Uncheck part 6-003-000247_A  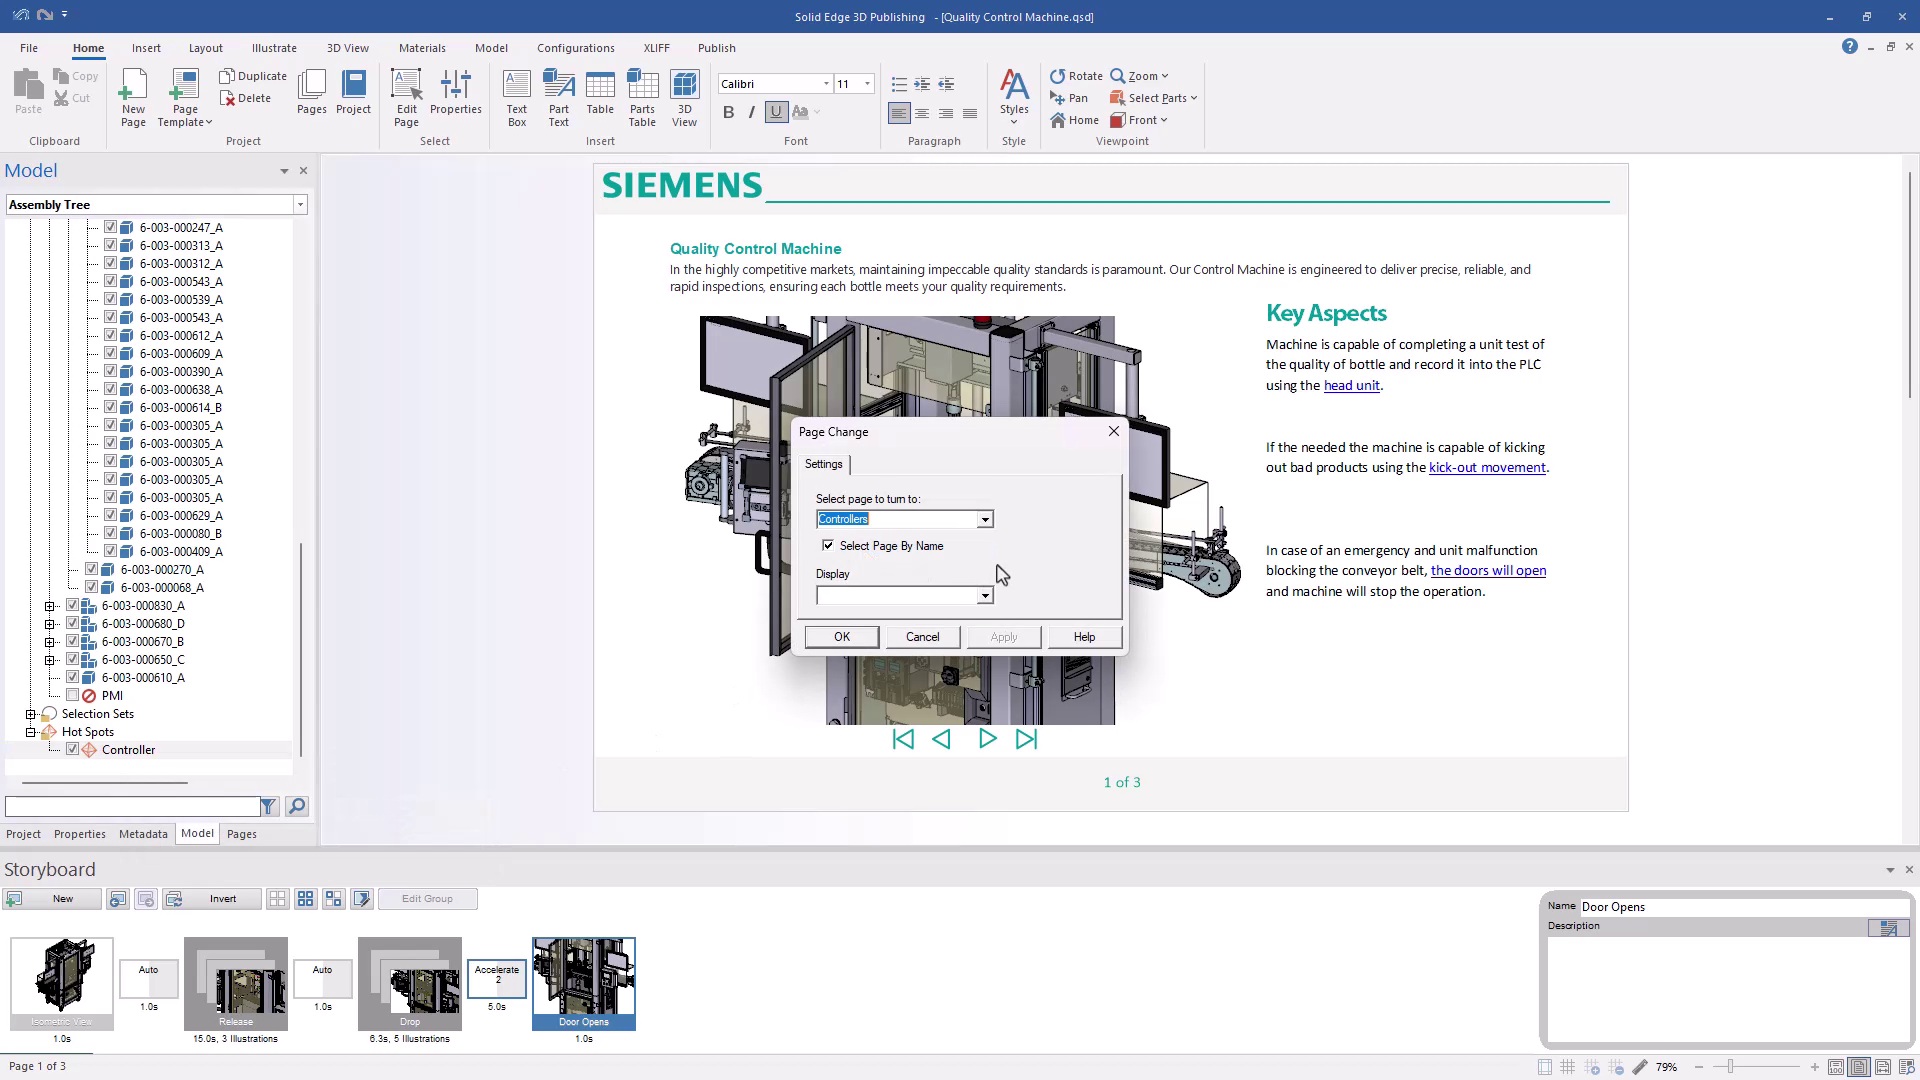(110, 227)
